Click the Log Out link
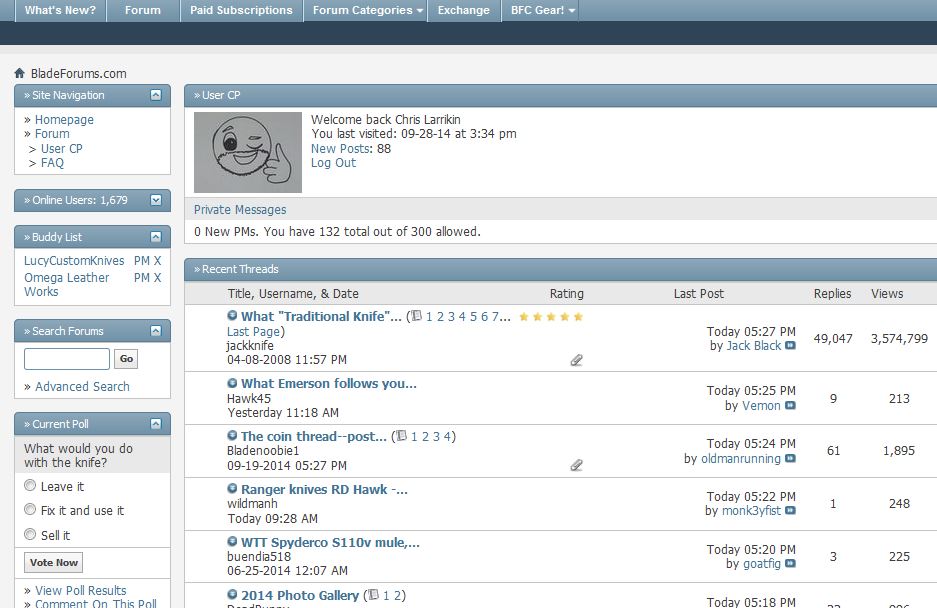This screenshot has height=608, width=937. (x=333, y=163)
